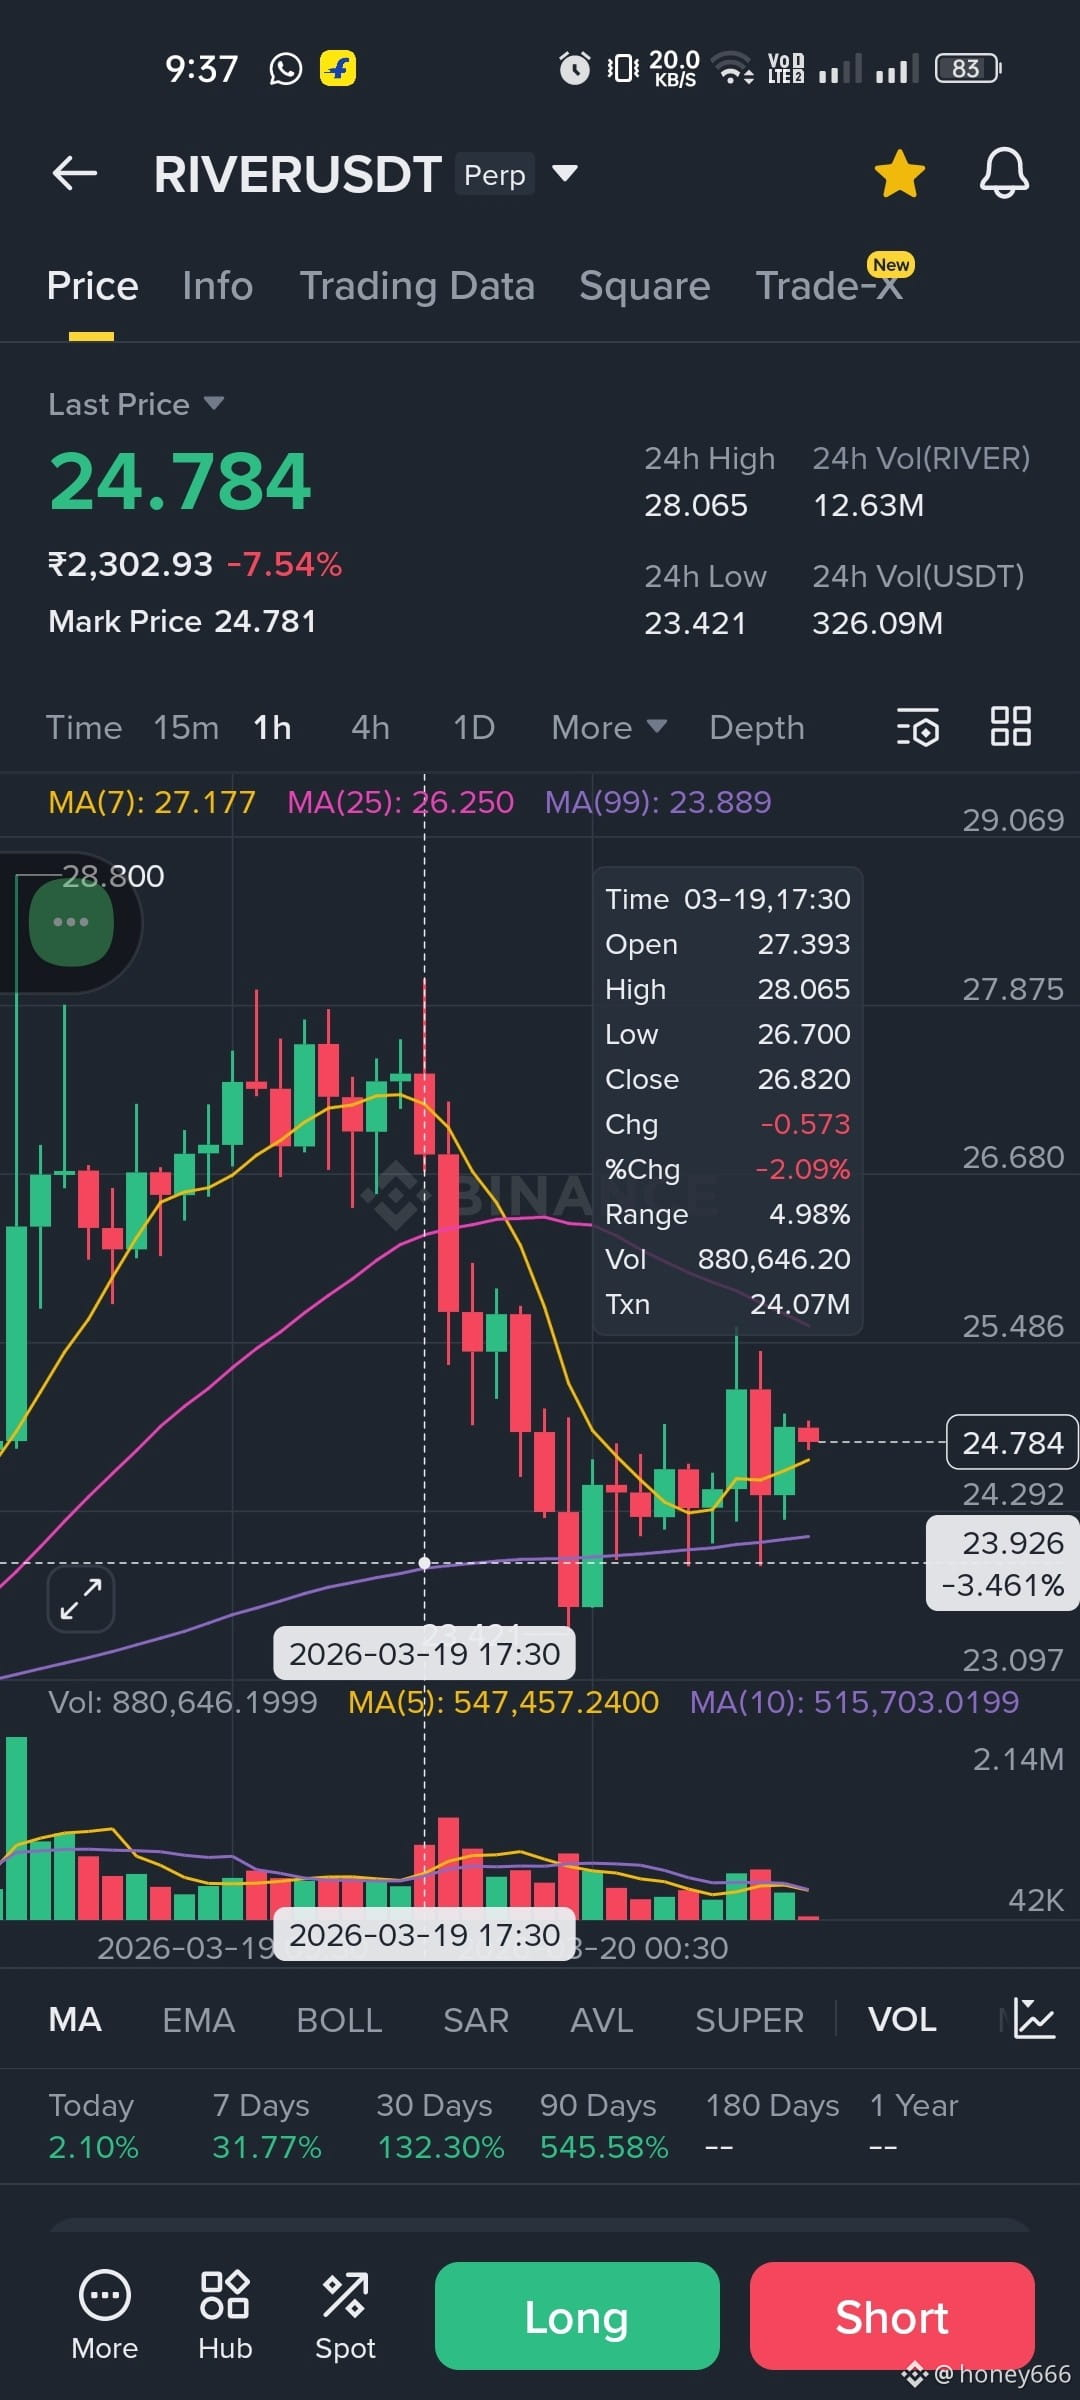Open price alert bell icon
The width and height of the screenshot is (1080, 2400).
1004,174
